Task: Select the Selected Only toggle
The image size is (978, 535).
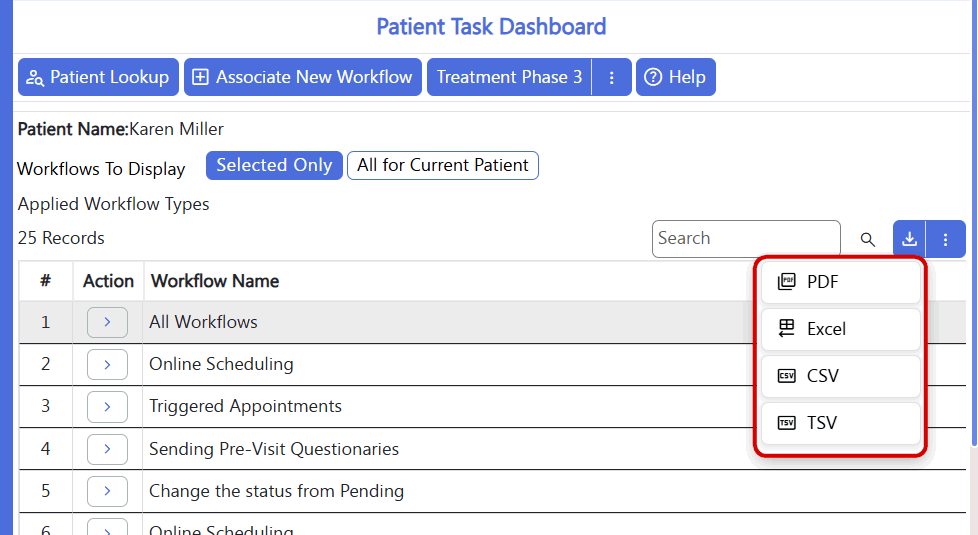Action: 274,165
